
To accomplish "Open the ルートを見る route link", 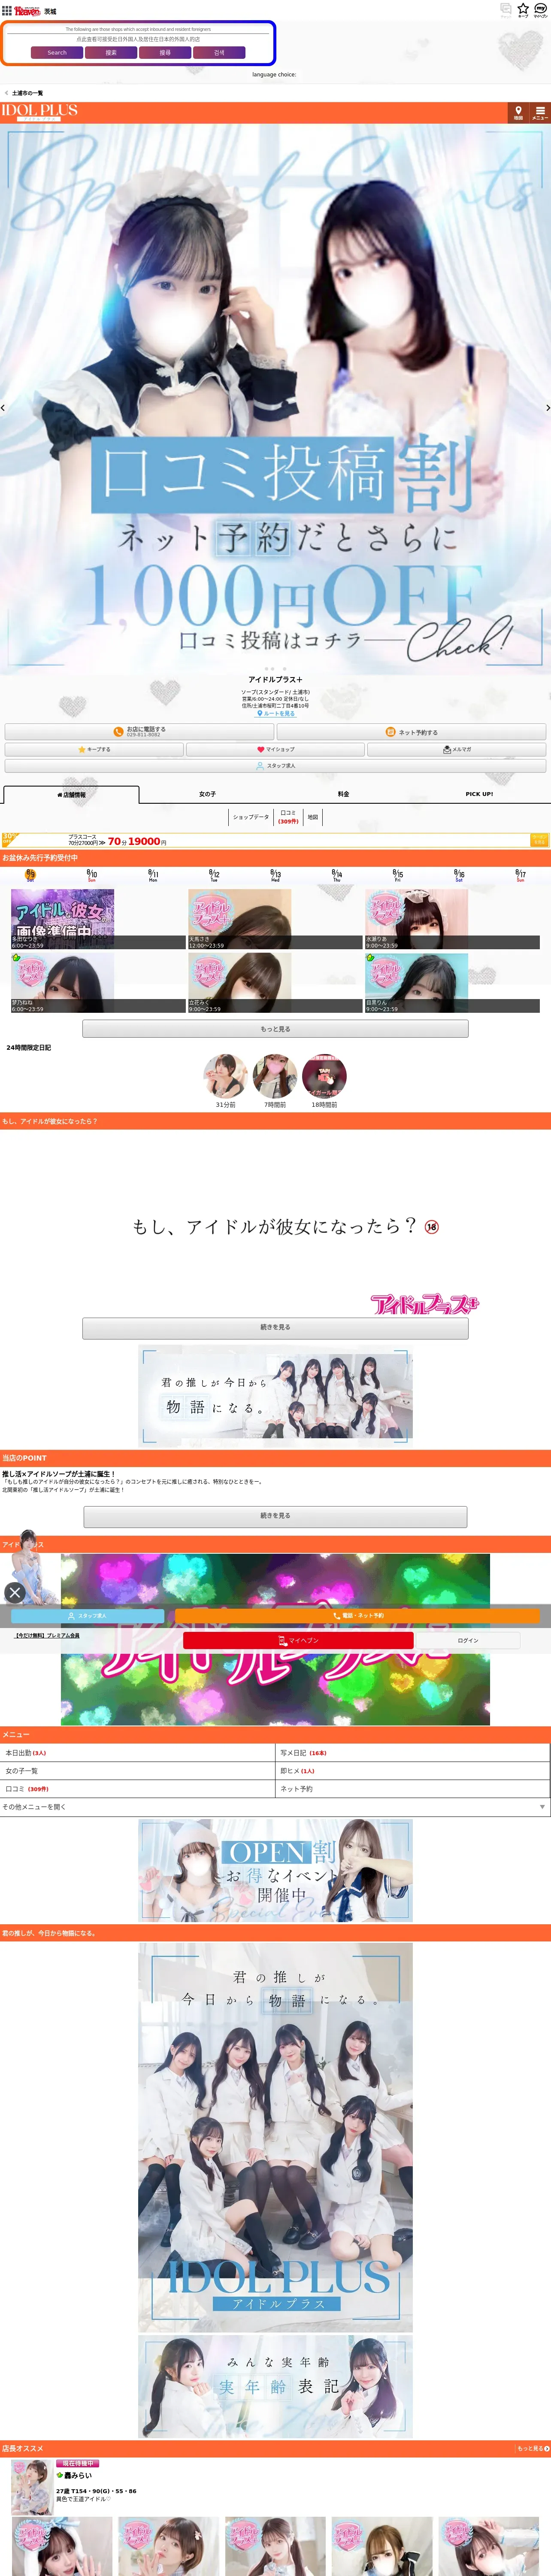I will tap(276, 713).
